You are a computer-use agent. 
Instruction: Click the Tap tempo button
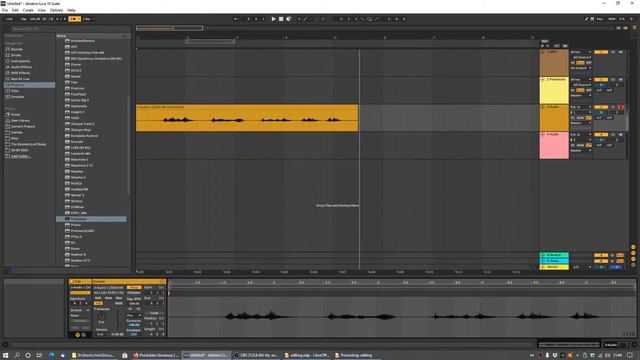click(24, 19)
